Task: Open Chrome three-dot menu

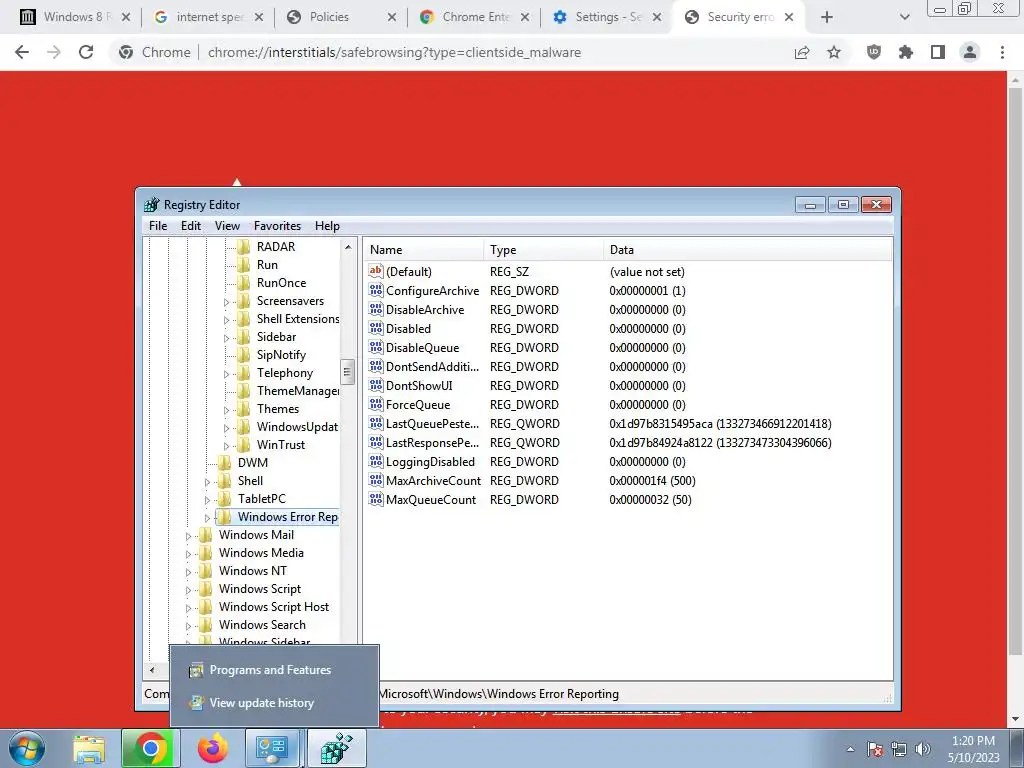Action: point(1002,52)
